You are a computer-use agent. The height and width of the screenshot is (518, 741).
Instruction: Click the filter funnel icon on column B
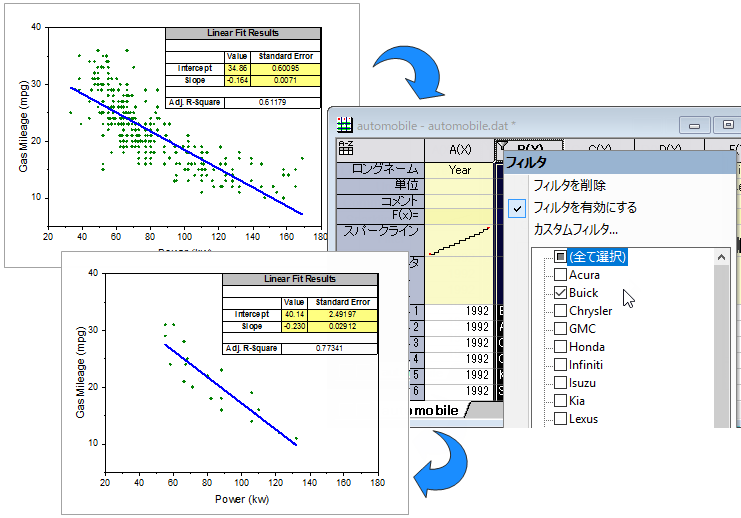coord(502,147)
